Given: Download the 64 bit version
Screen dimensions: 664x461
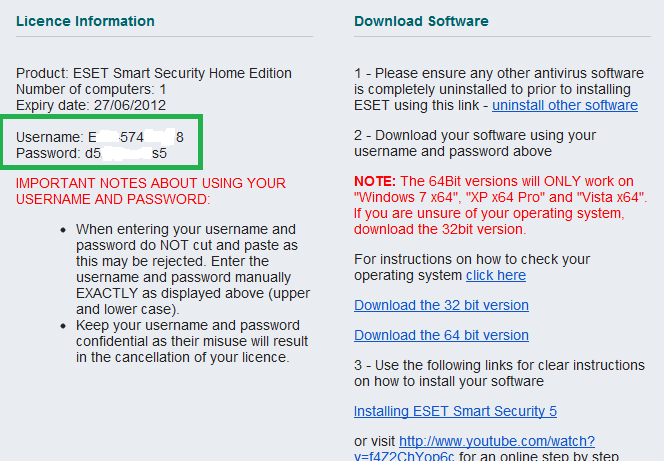Looking at the screenshot, I should (x=441, y=335).
